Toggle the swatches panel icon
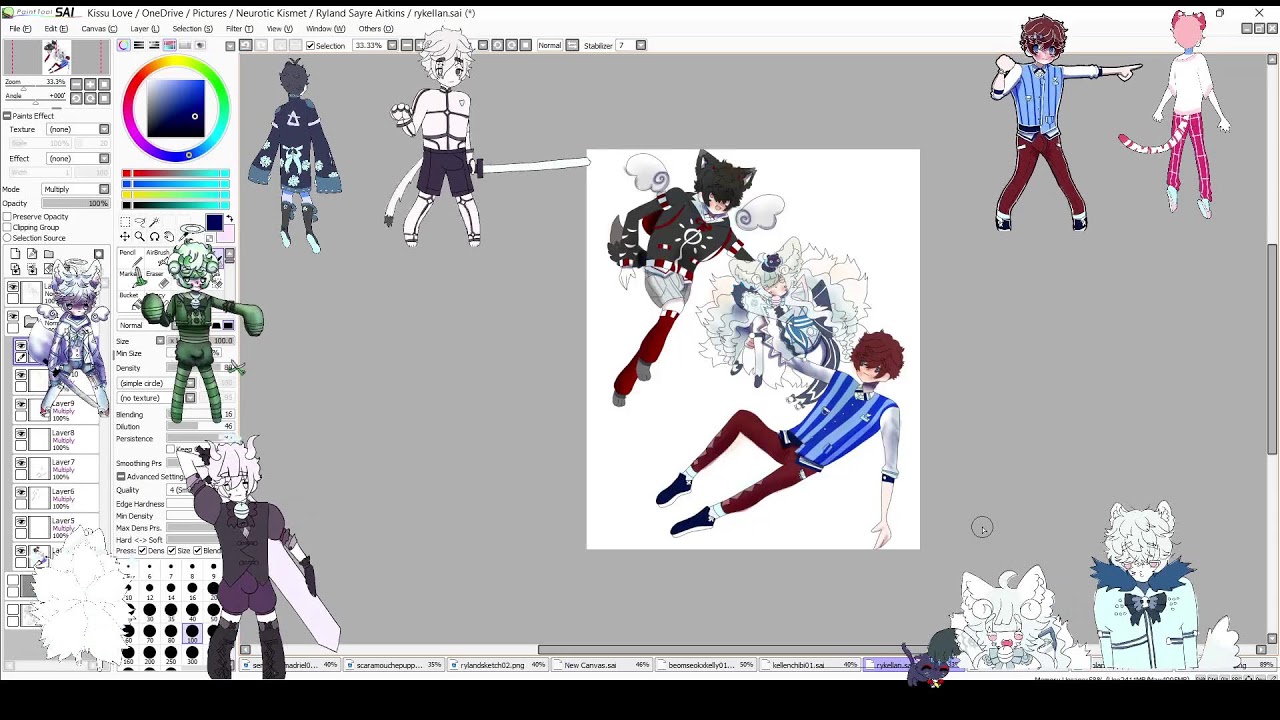Viewport: 1280px width, 720px height. pyautogui.click(x=185, y=45)
